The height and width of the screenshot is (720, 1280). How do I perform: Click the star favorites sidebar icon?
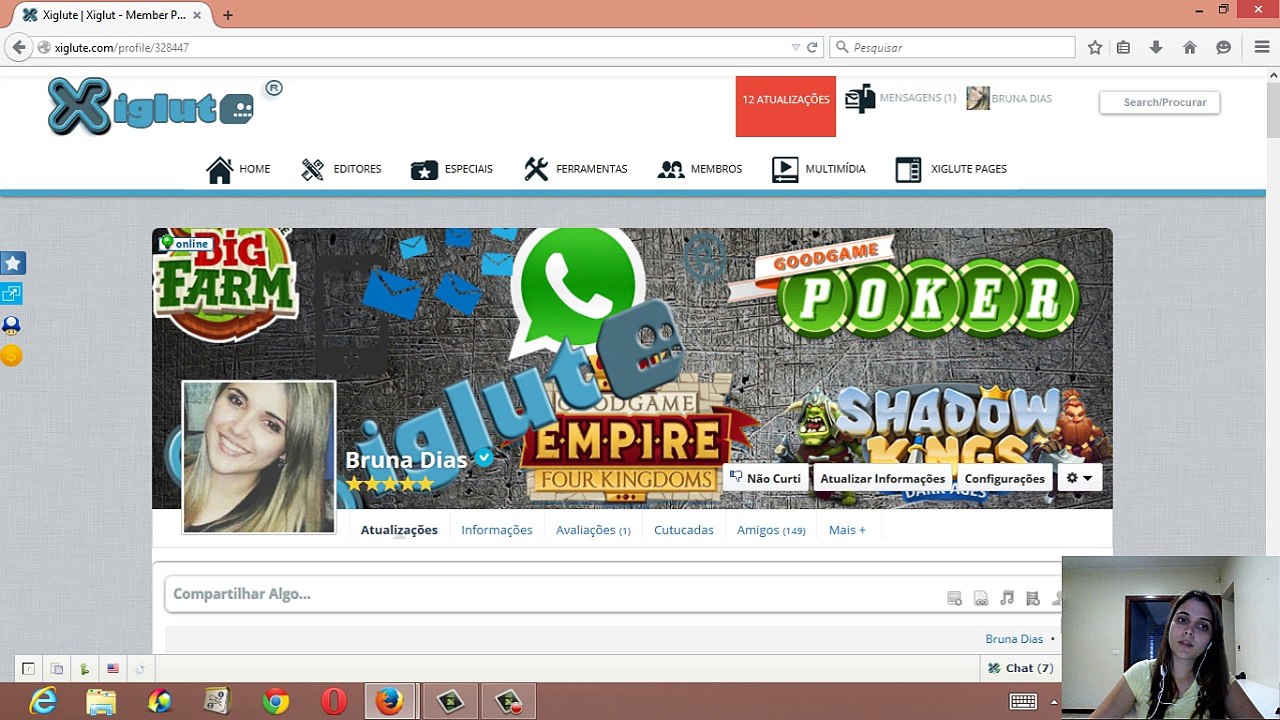[x=12, y=263]
